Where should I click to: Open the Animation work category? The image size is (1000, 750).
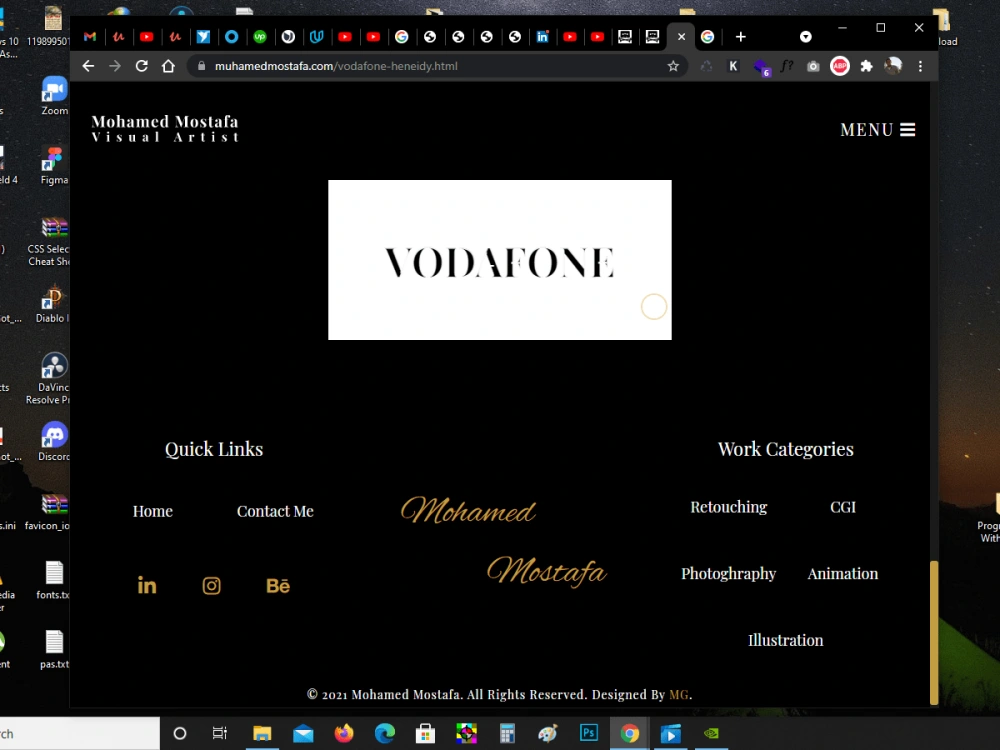point(843,573)
